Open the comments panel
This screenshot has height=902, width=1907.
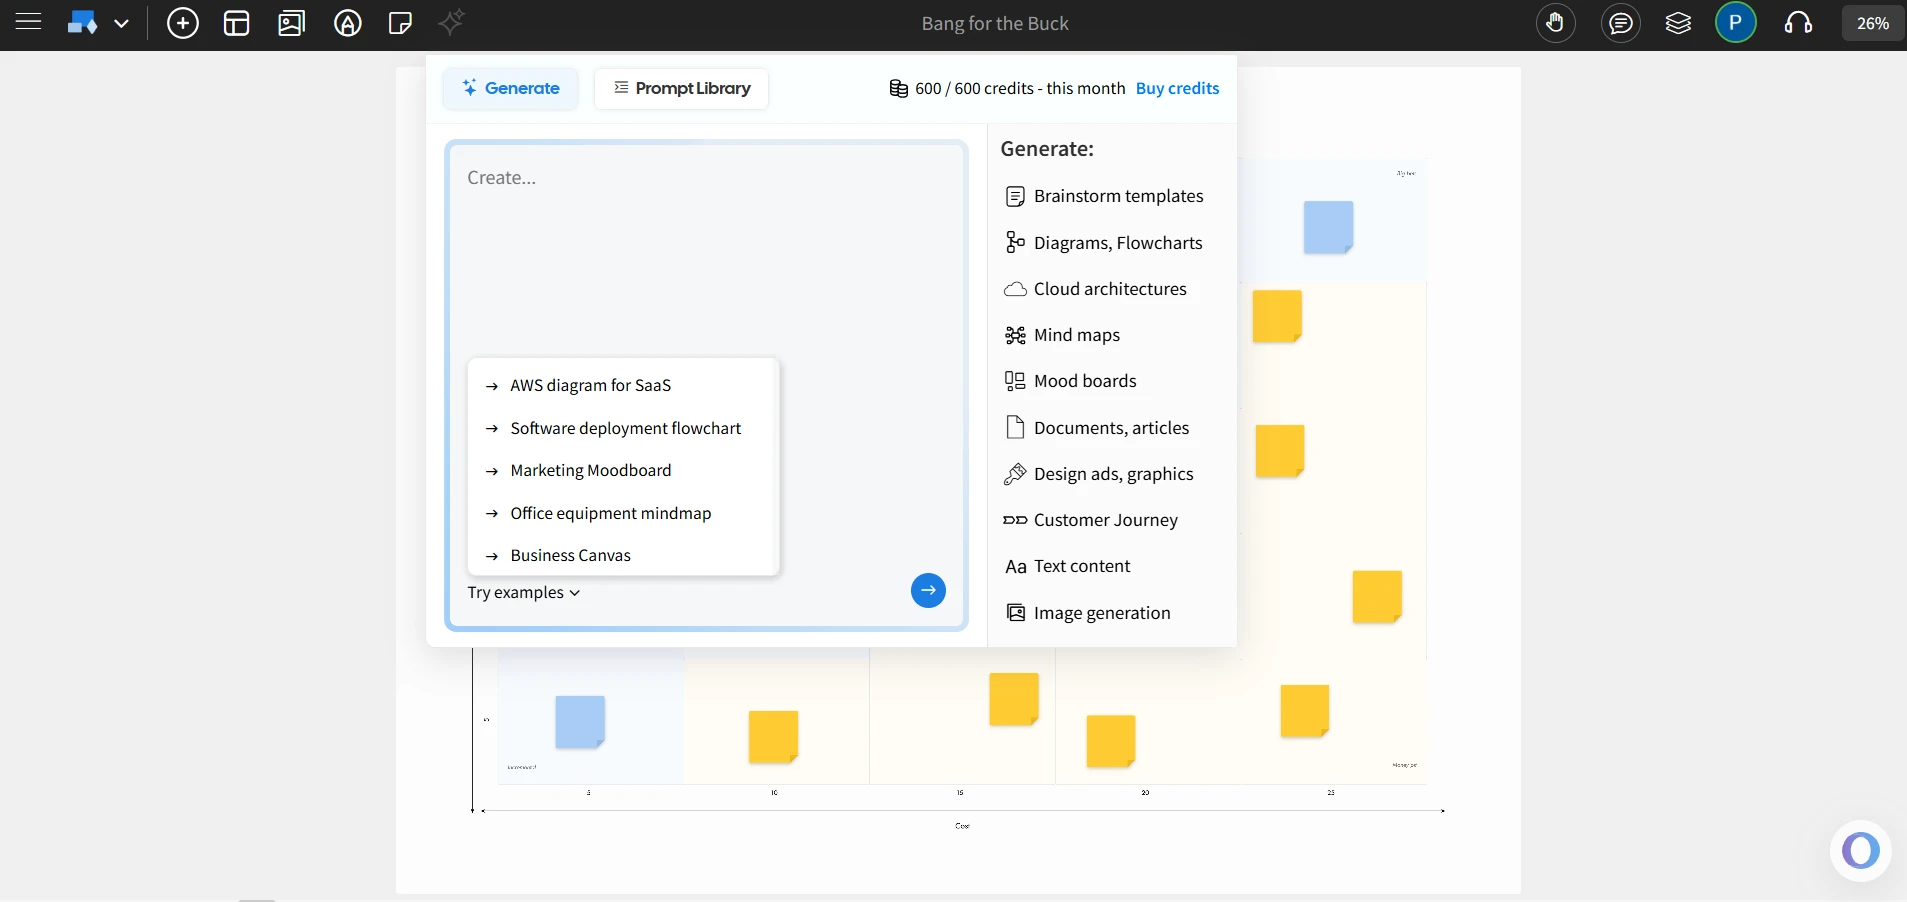click(x=1620, y=23)
